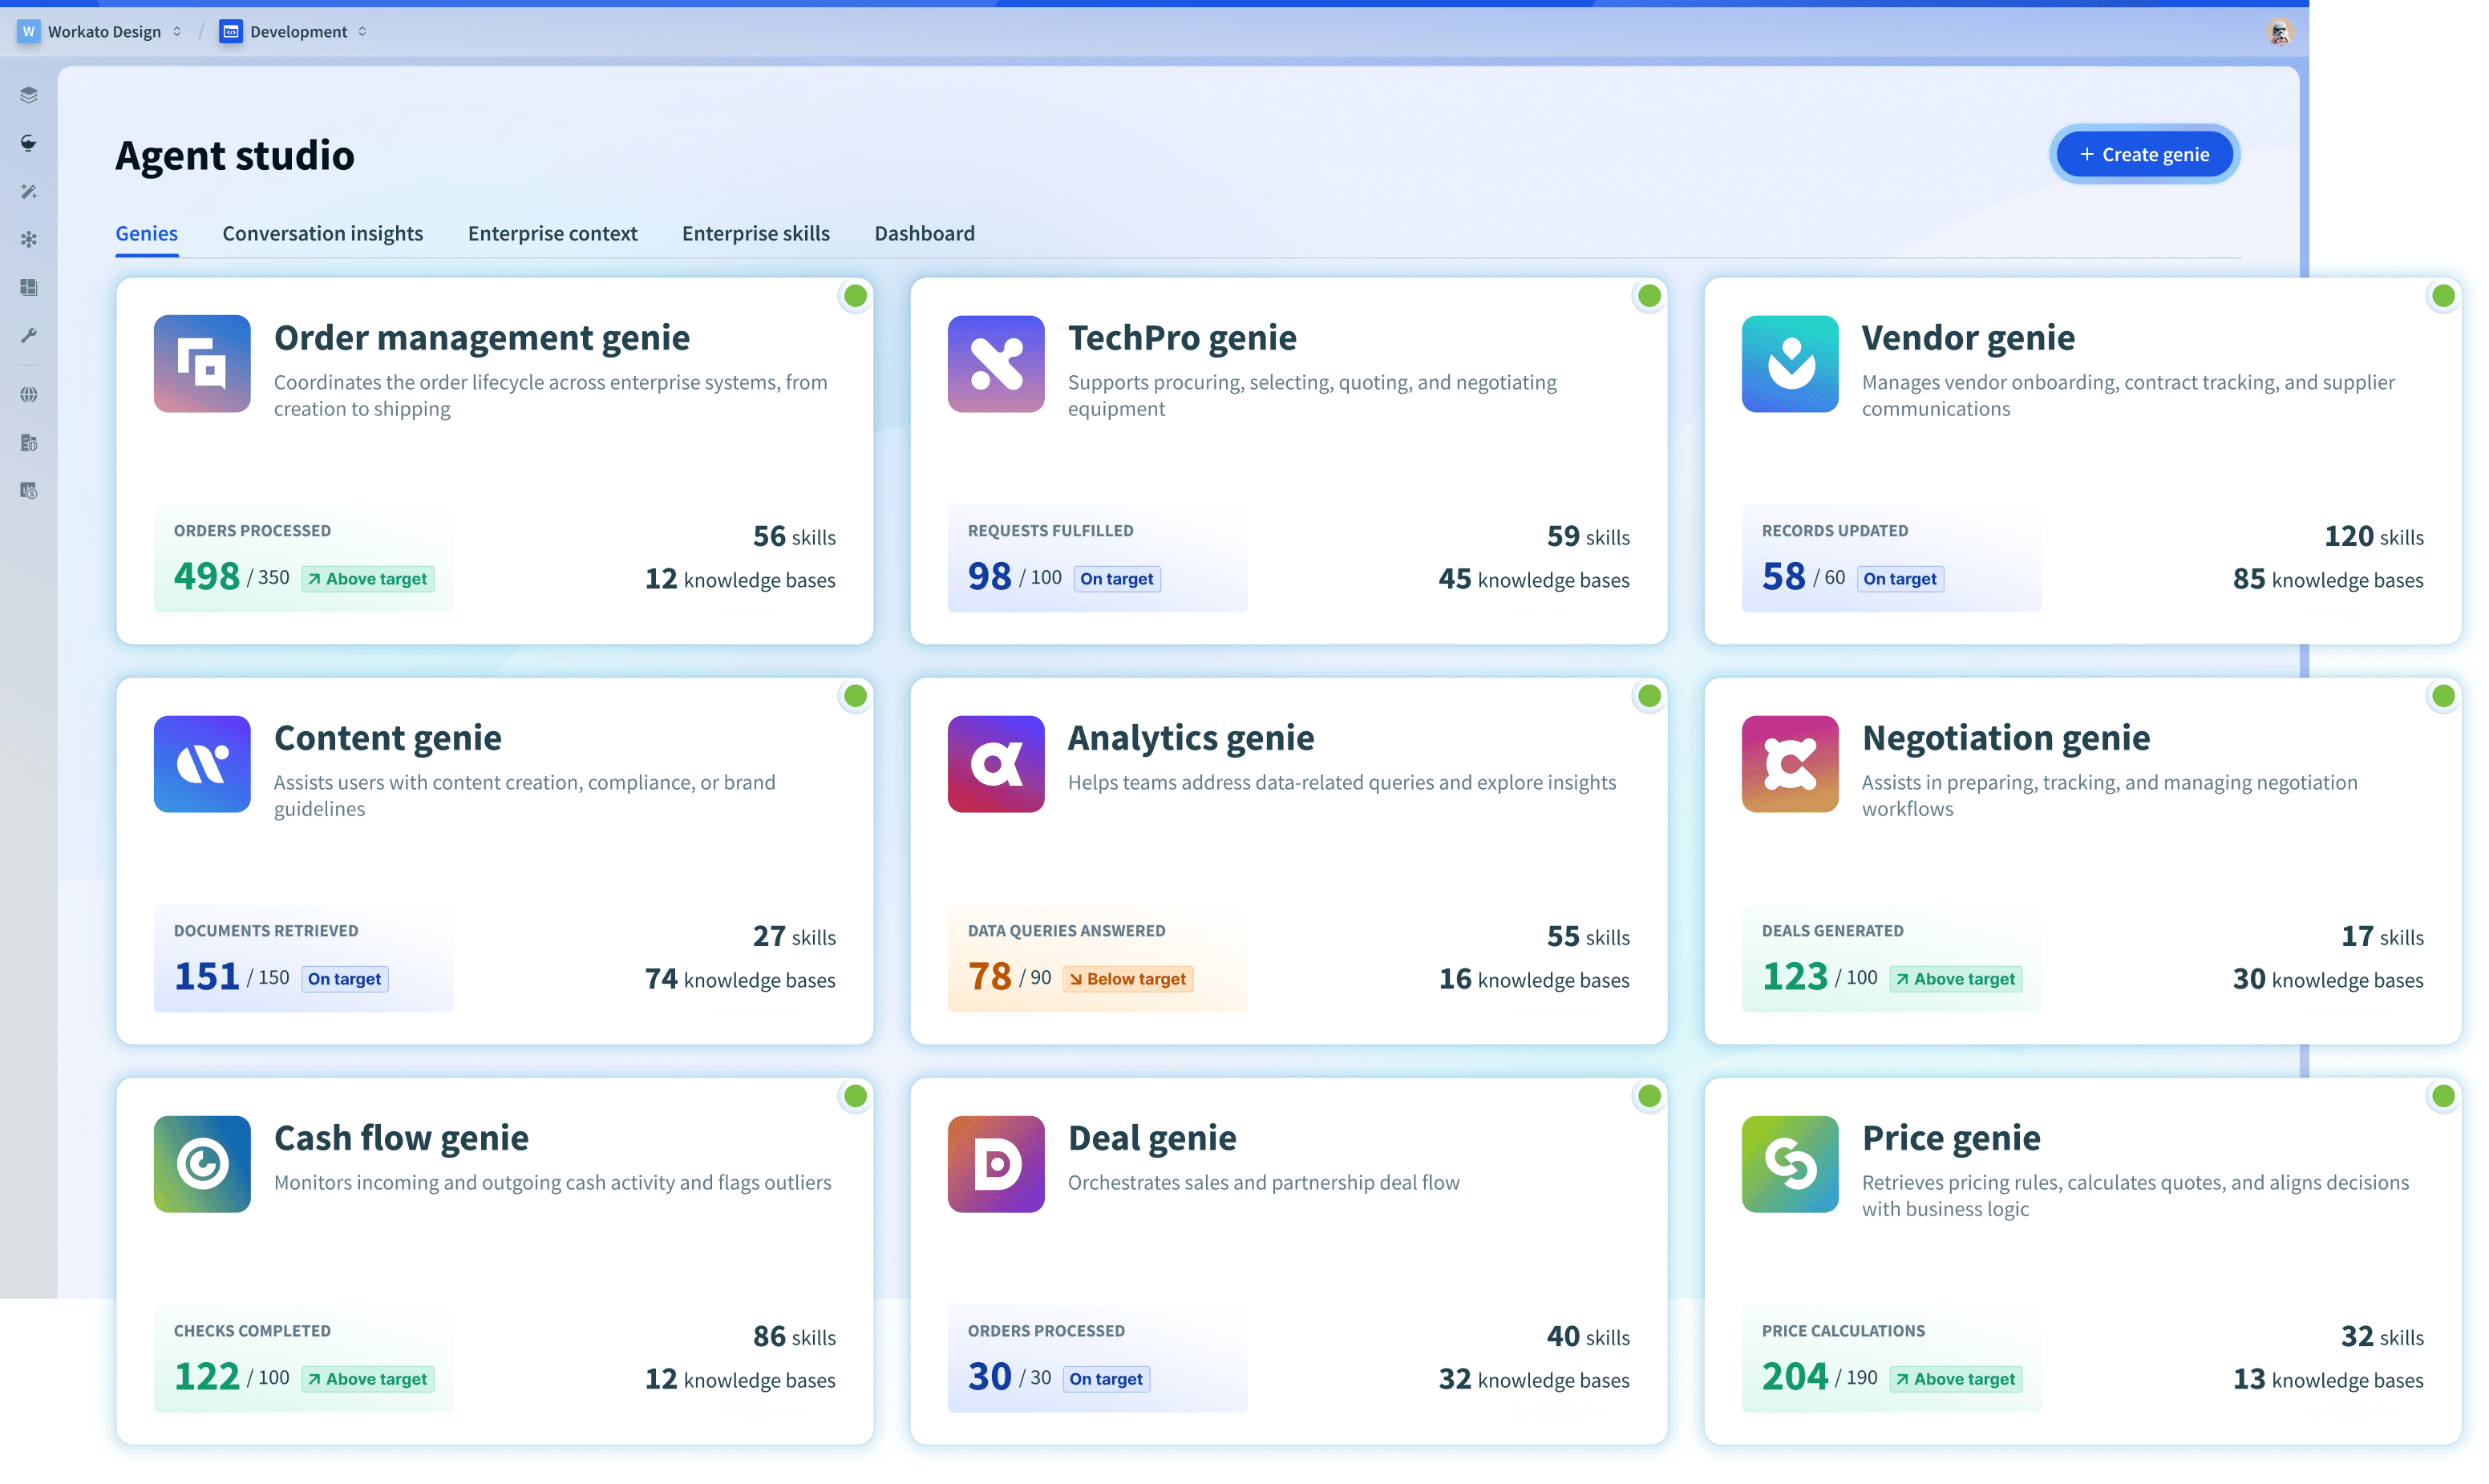Go to the Dashboard tab

924,233
